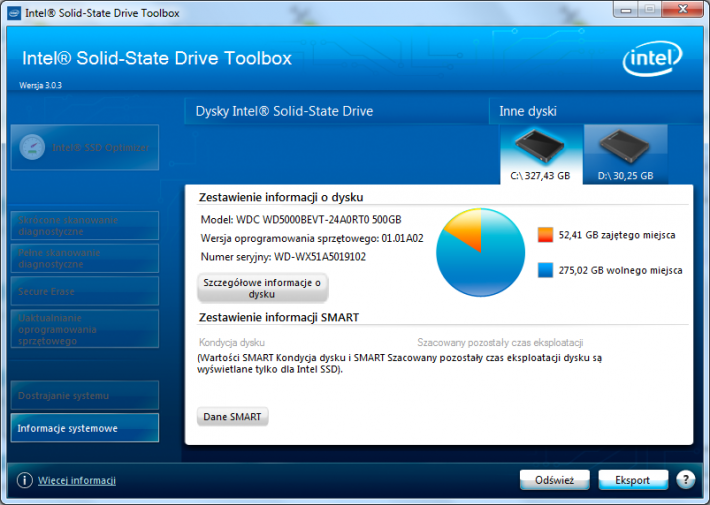The width and height of the screenshot is (710, 505).
Task: Export data with the Eksport button
Action: 633,480
